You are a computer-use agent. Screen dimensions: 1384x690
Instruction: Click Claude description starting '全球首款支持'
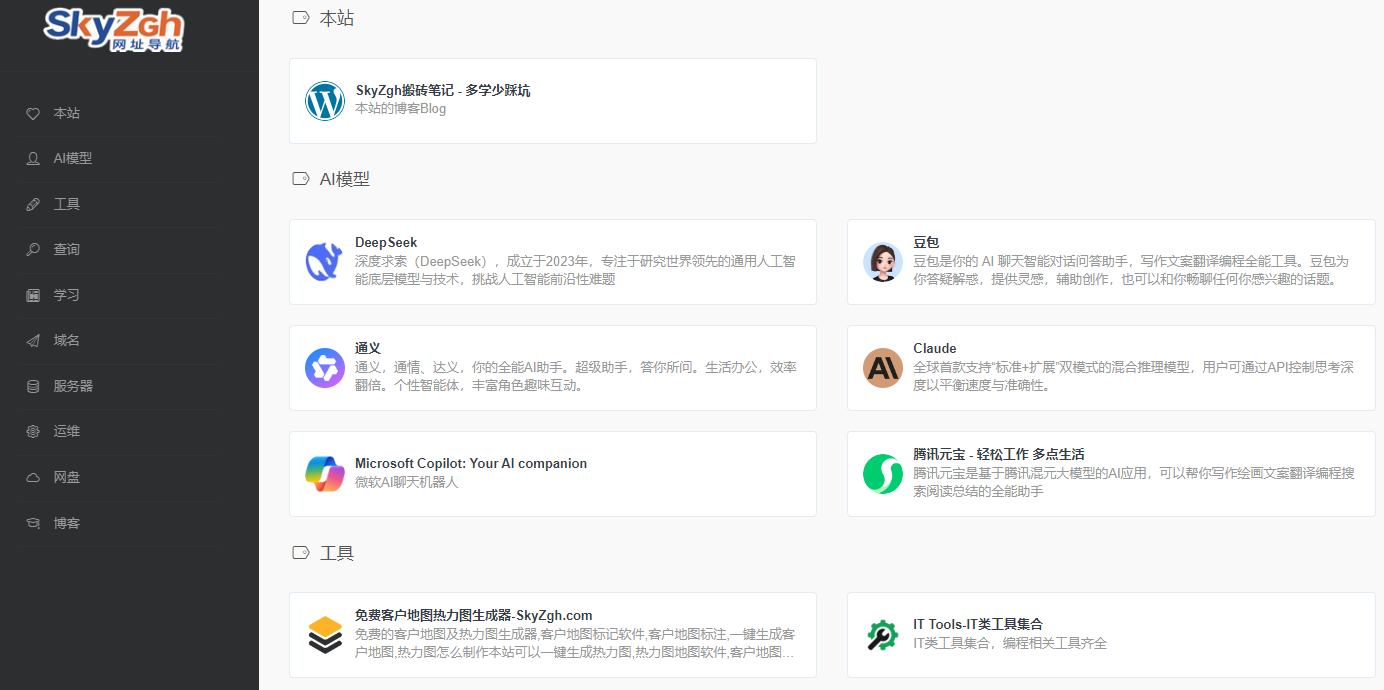1133,376
